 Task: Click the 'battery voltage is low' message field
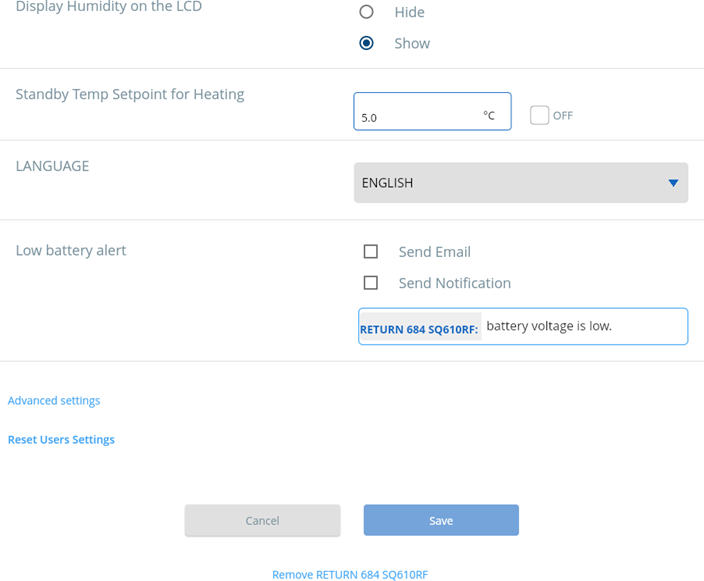click(x=583, y=326)
